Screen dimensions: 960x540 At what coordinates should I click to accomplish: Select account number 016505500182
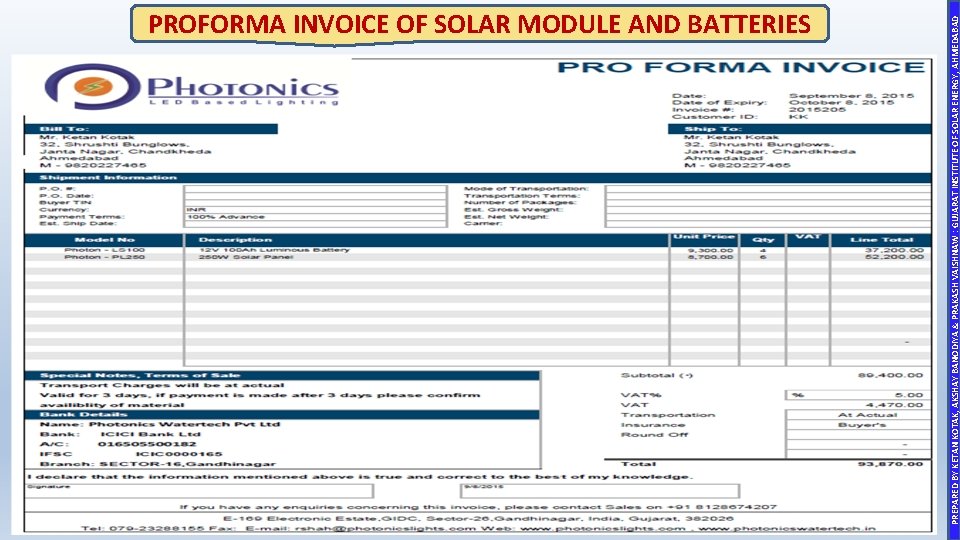click(x=147, y=444)
